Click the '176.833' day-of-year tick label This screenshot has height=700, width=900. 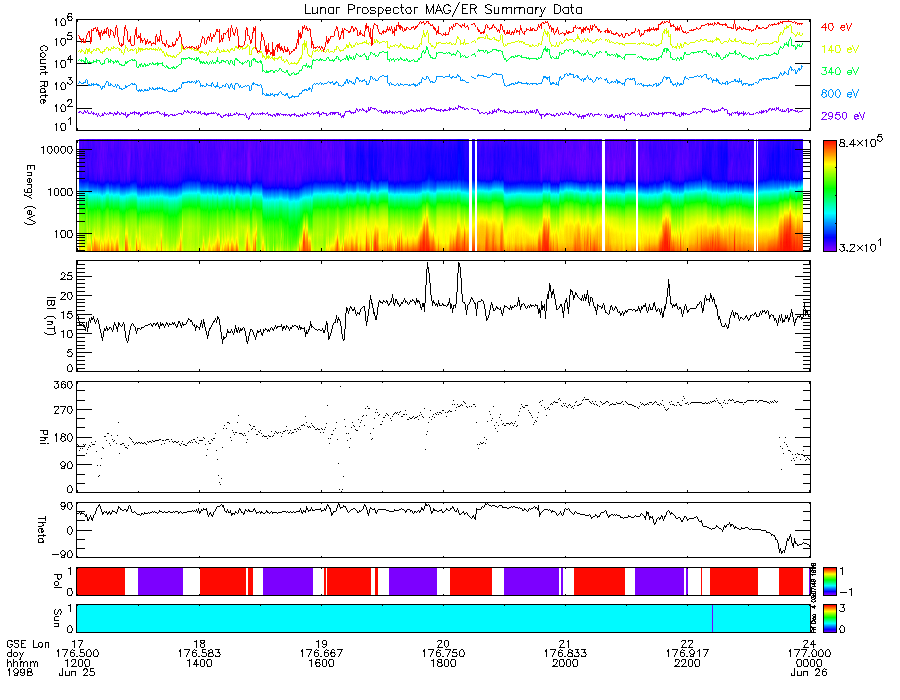(x=565, y=654)
